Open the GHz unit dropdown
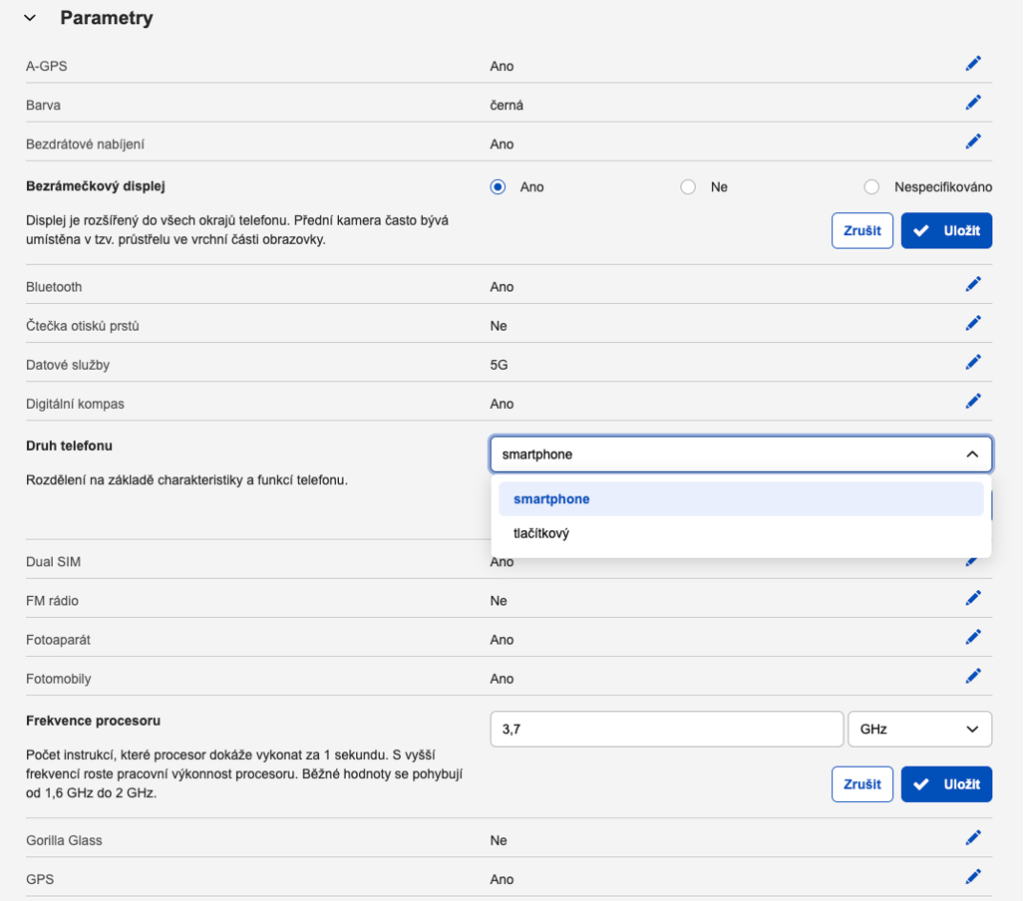This screenshot has height=901, width=1024. click(x=919, y=730)
